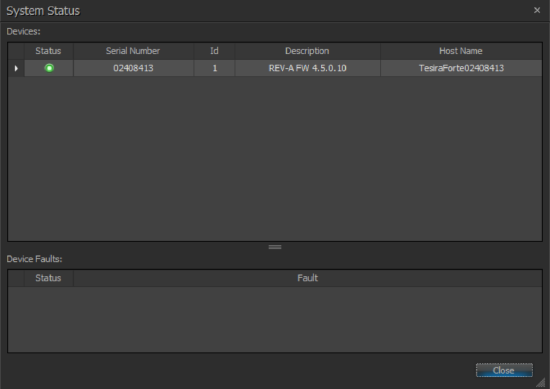Viewport: 550px width, 389px height.
Task: Click the splitter handle between Devices and Faults
Action: (x=275, y=247)
